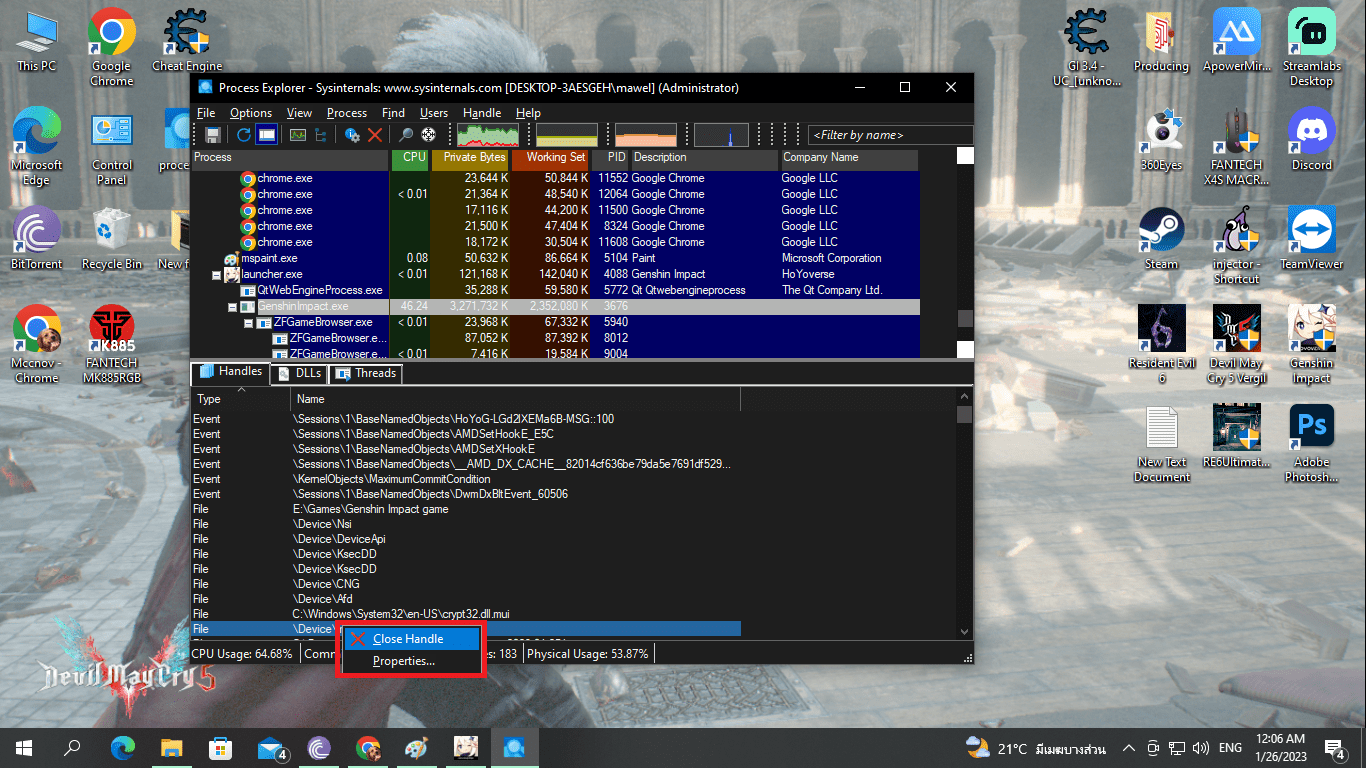Open Microsoft Store from the taskbar
The image size is (1366, 768).
point(221,748)
